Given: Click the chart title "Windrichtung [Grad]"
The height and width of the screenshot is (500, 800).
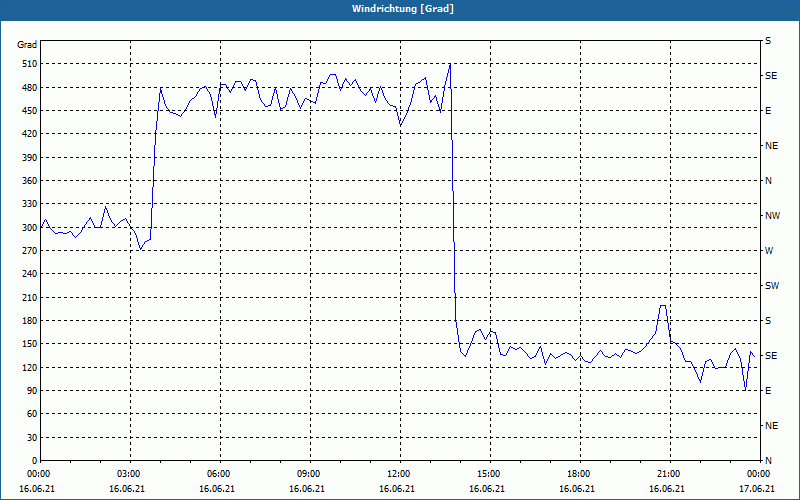Looking at the screenshot, I should coord(403,9).
